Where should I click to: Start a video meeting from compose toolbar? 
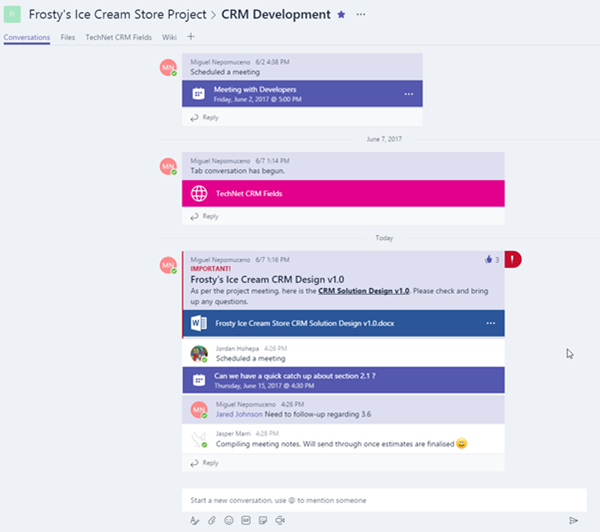pos(280,520)
